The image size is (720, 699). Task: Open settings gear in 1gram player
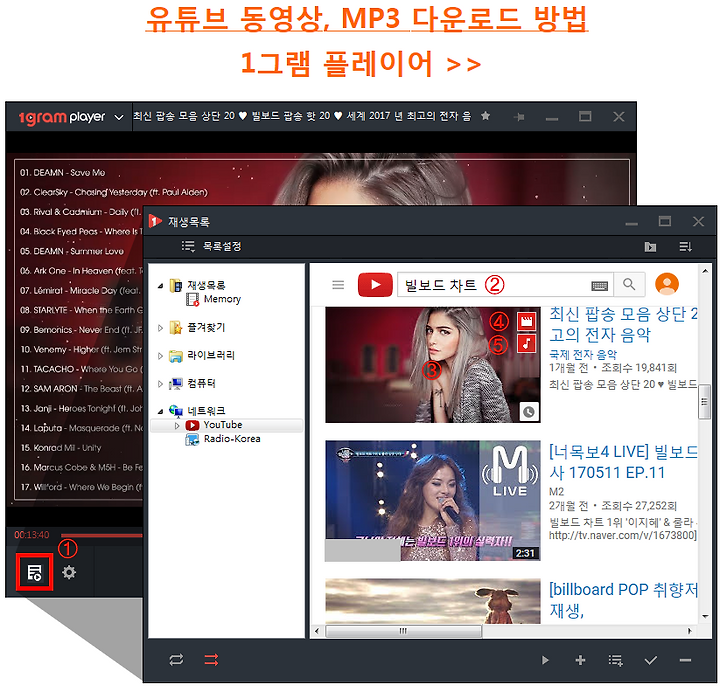pyautogui.click(x=69, y=572)
